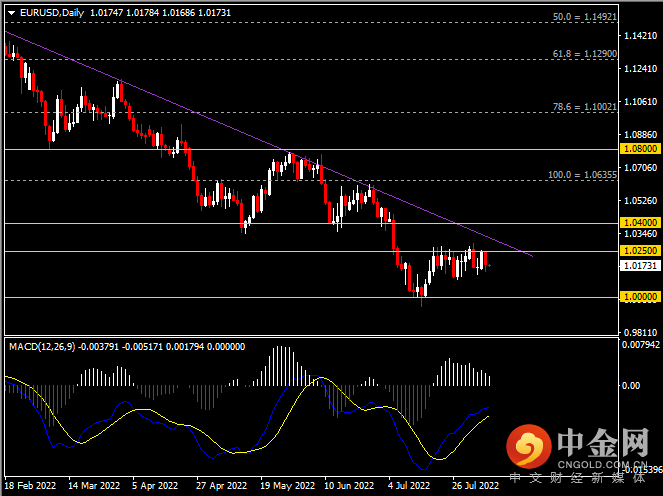Select the 1.08860 price axis tick
The image size is (663, 496).
641,134
